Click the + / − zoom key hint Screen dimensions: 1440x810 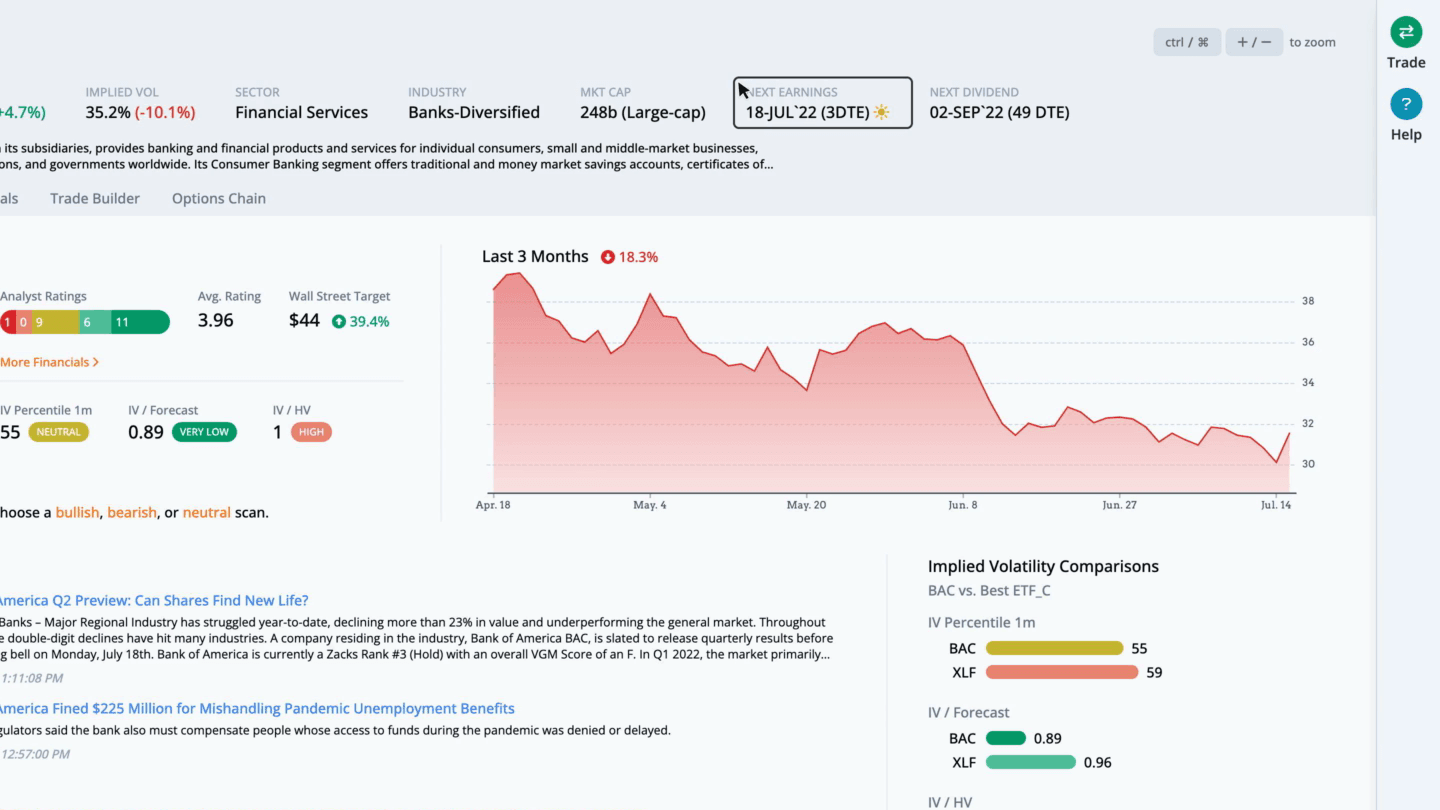tap(1254, 42)
